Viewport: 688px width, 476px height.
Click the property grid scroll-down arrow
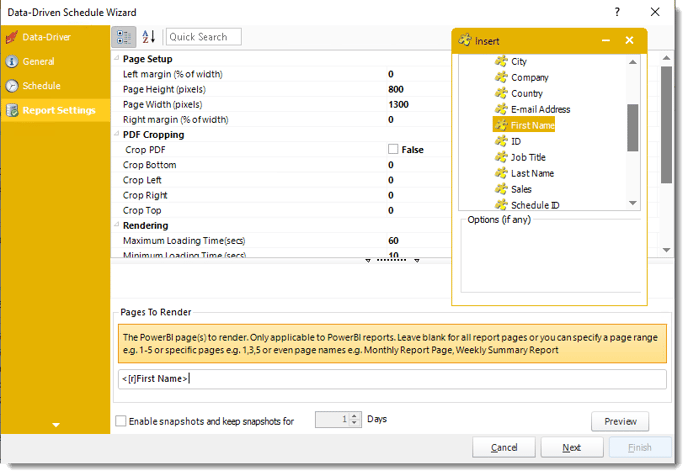click(x=666, y=250)
